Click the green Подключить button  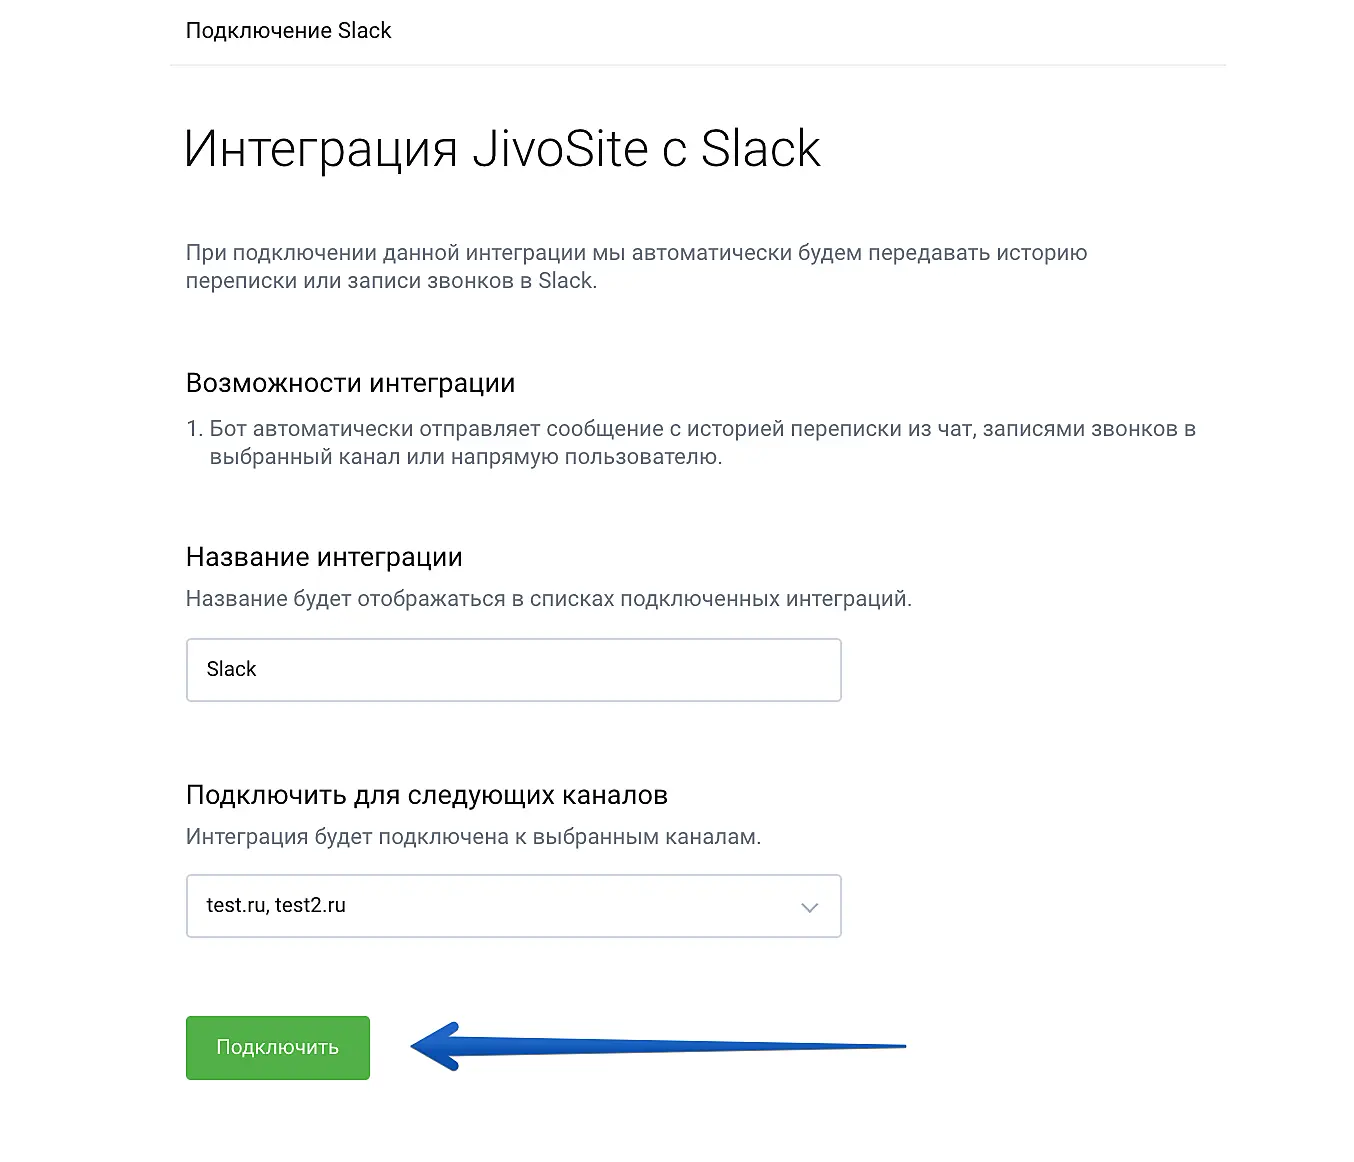277,1047
